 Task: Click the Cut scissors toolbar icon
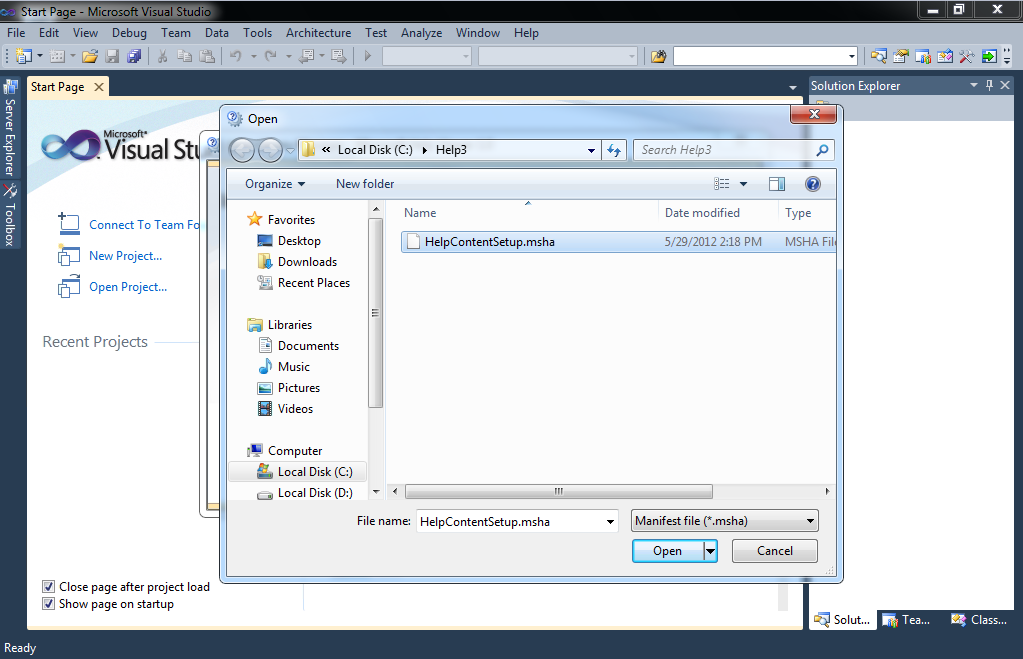tap(162, 56)
